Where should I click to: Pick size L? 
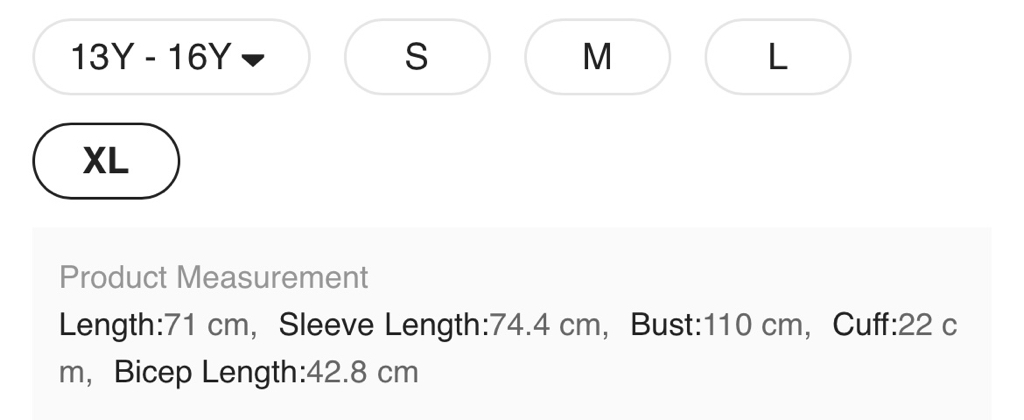(777, 57)
